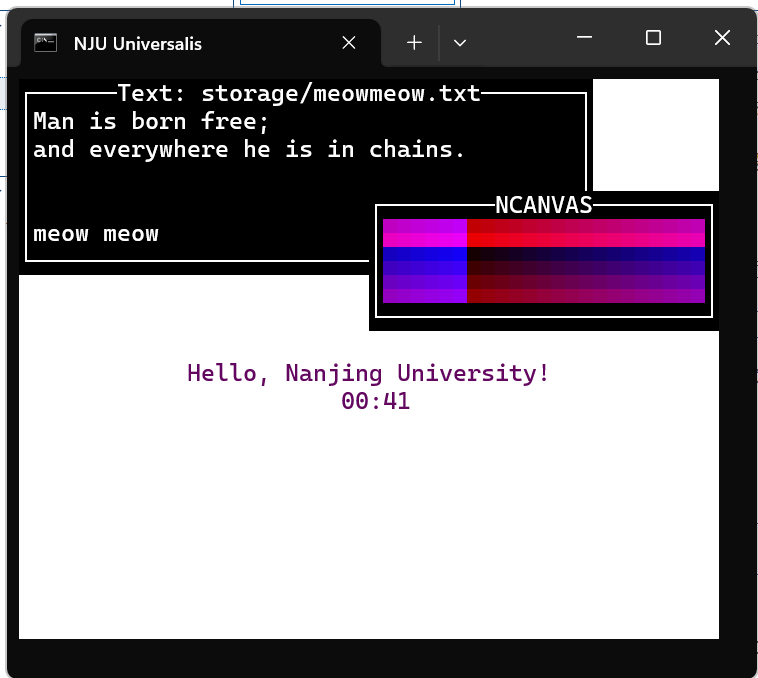Click the terminal icon in the tab
This screenshot has width=758, height=678.
[44, 43]
